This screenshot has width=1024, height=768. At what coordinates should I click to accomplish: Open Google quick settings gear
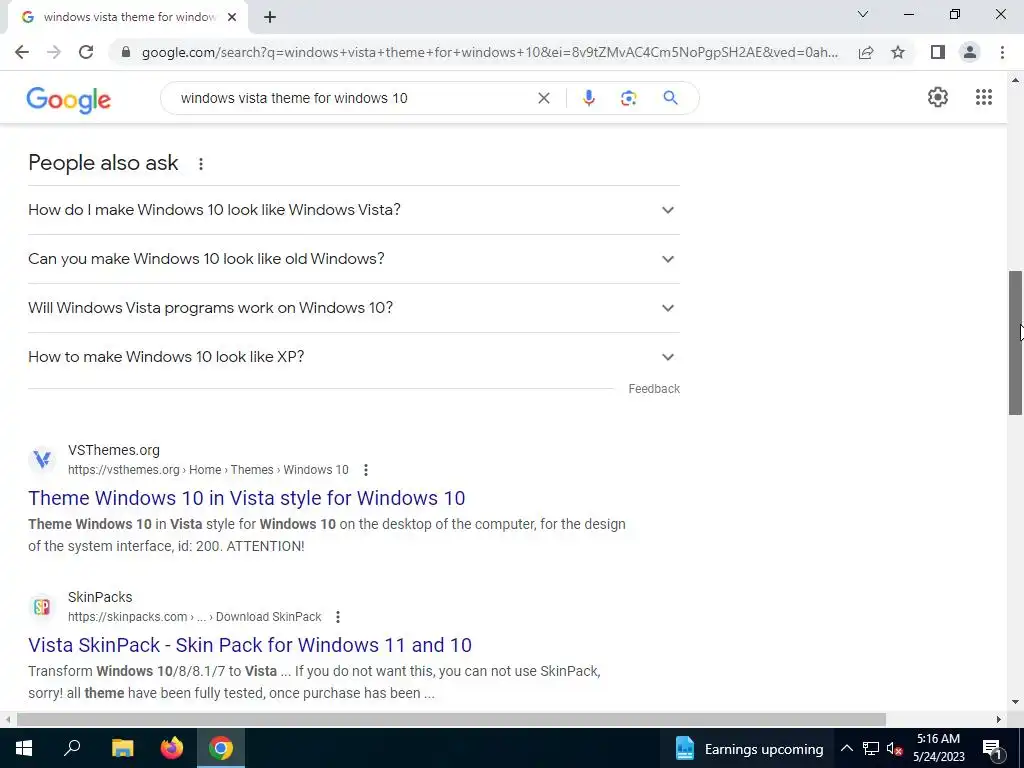pyautogui.click(x=938, y=97)
